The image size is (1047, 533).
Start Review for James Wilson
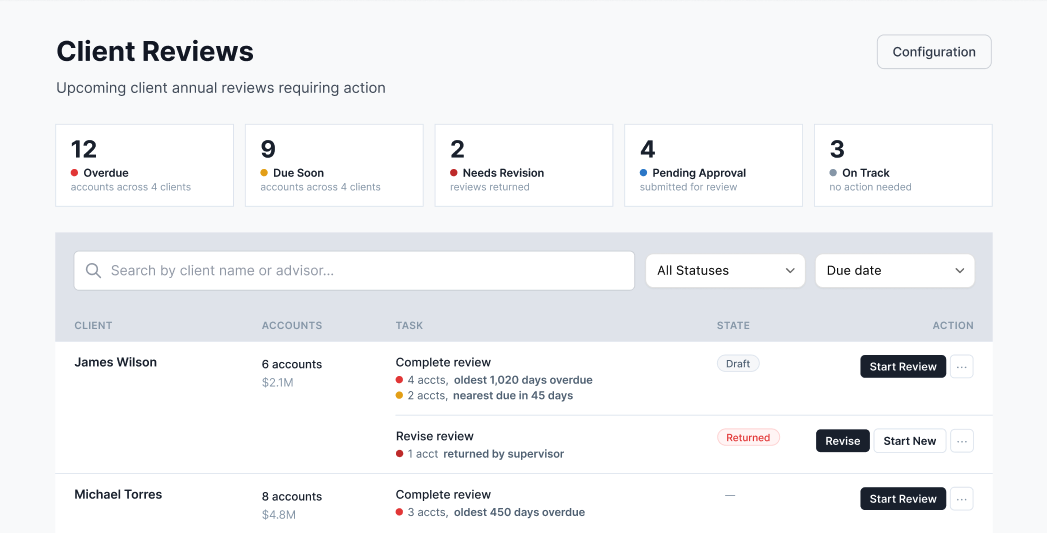[x=902, y=367]
